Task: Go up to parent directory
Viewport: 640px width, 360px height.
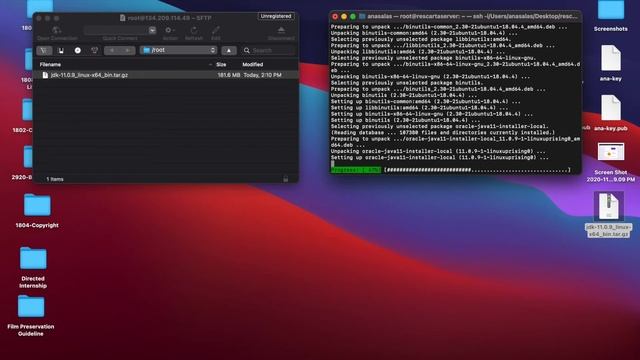Action: tap(229, 50)
